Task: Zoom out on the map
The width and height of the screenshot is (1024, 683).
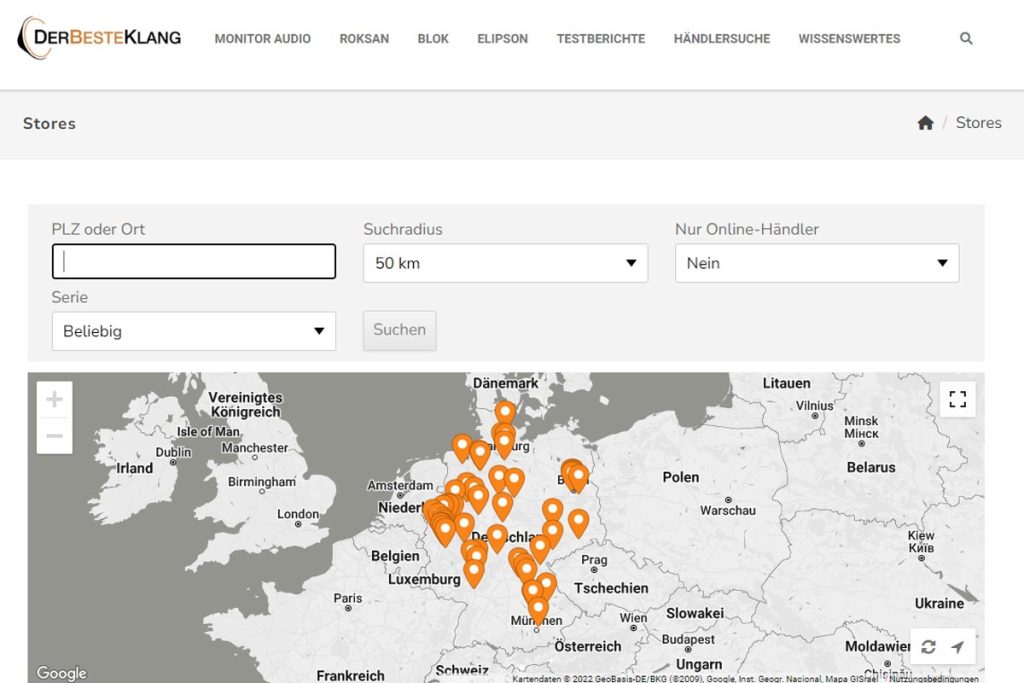Action: tap(55, 436)
